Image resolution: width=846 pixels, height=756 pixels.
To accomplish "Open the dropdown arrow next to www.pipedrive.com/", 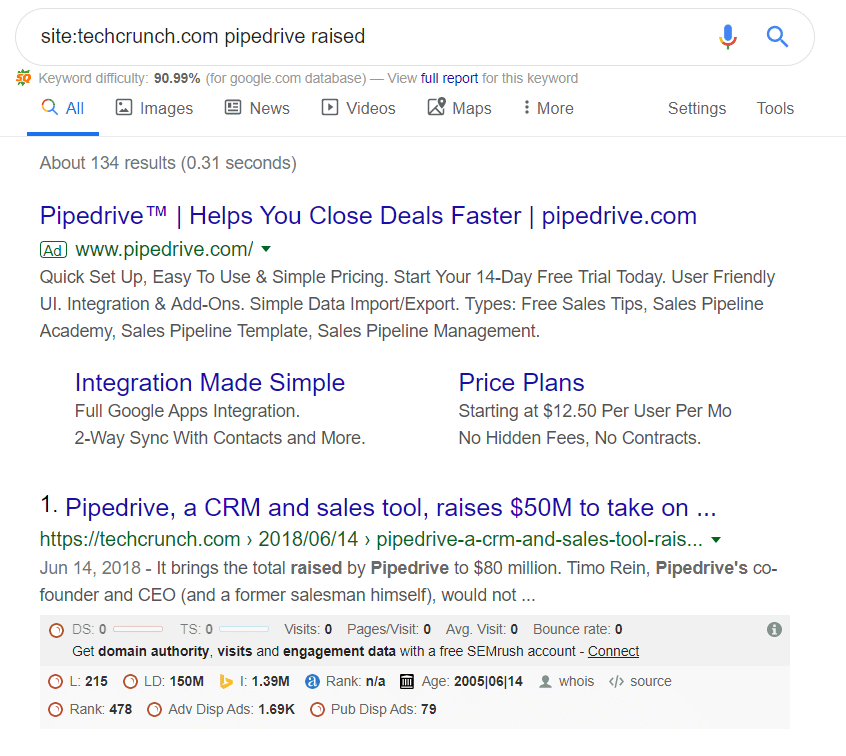I will click(266, 249).
